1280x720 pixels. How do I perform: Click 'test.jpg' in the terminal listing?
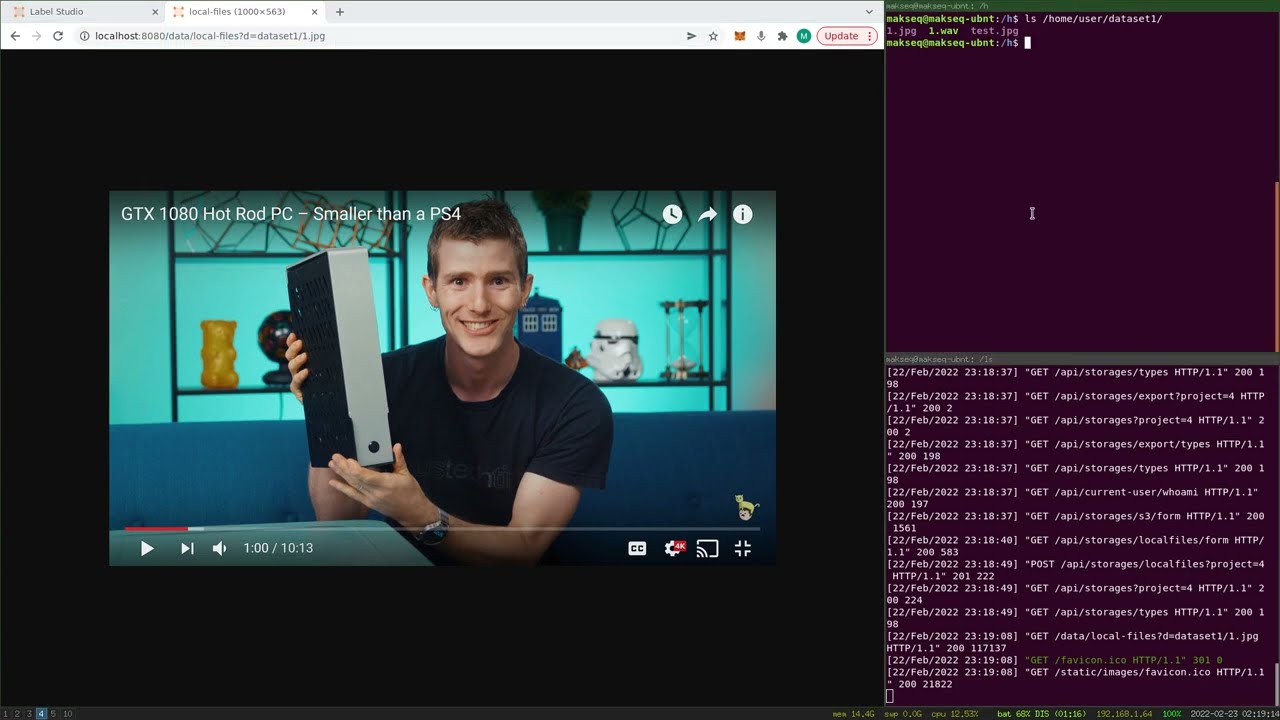point(995,31)
